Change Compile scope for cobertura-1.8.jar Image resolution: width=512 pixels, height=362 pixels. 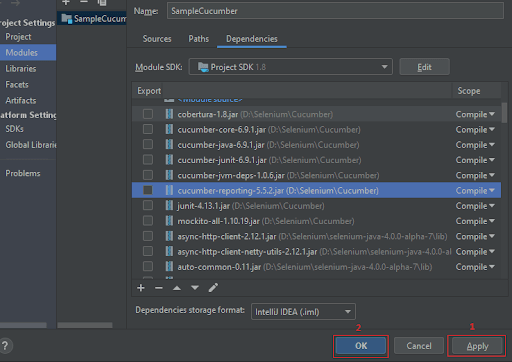pos(475,114)
